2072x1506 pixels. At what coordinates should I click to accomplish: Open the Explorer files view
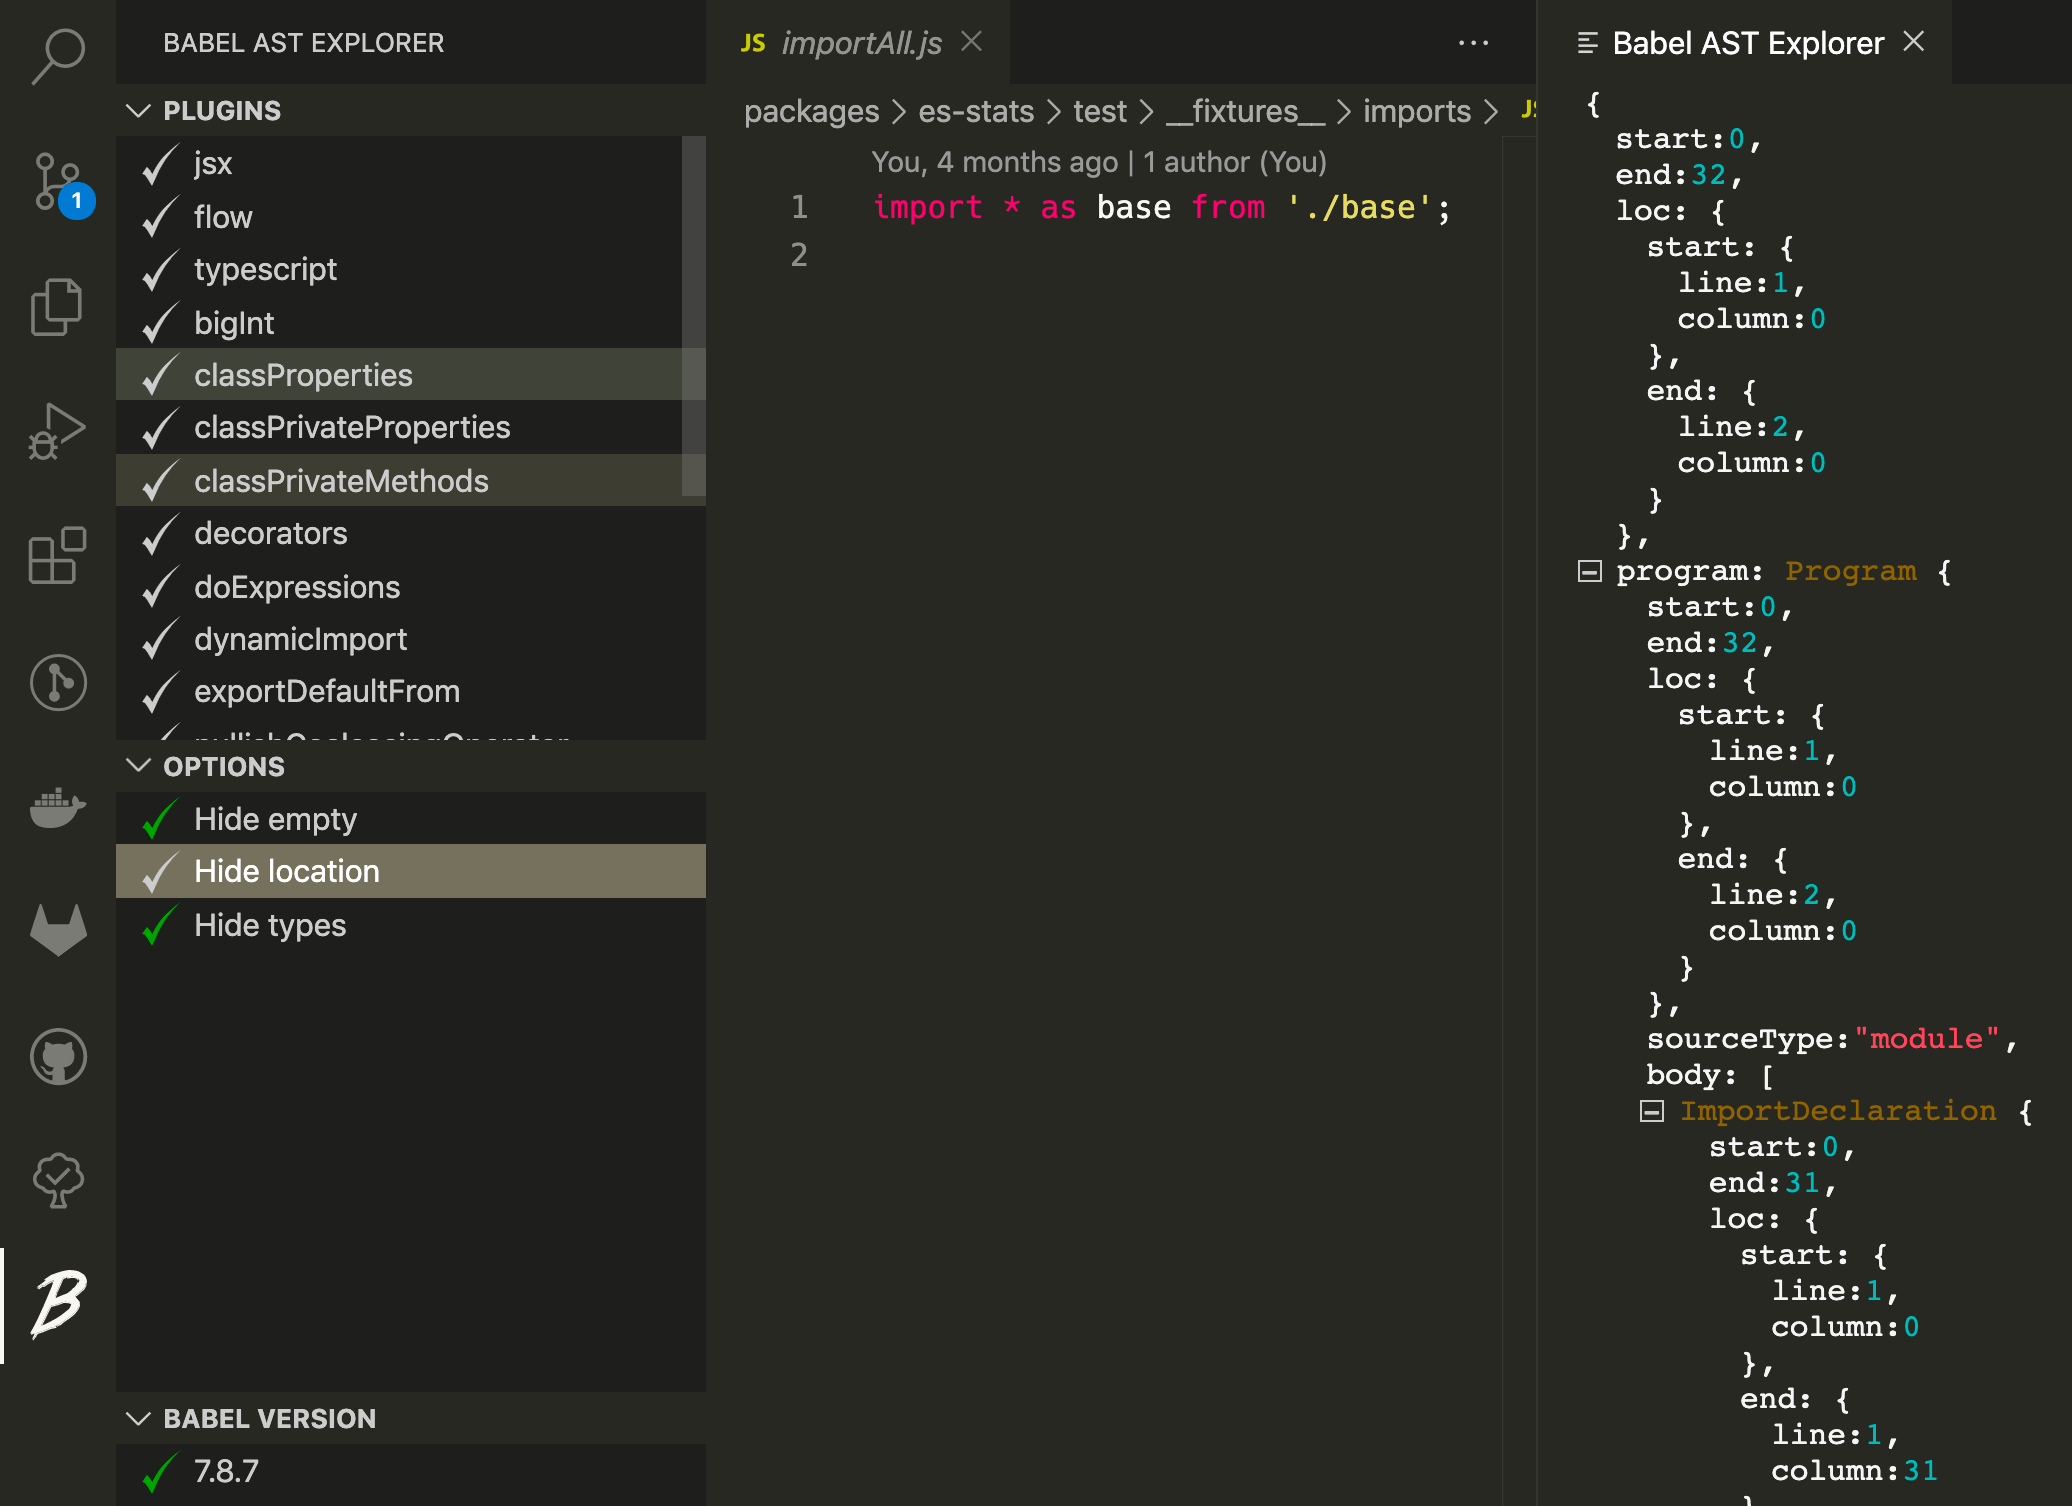(x=57, y=306)
